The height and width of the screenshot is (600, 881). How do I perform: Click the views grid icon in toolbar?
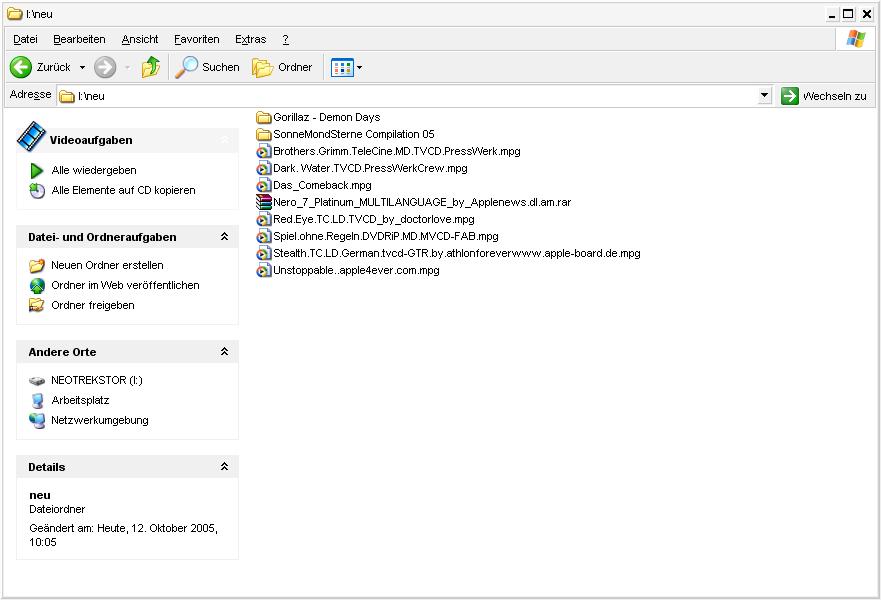[x=342, y=67]
